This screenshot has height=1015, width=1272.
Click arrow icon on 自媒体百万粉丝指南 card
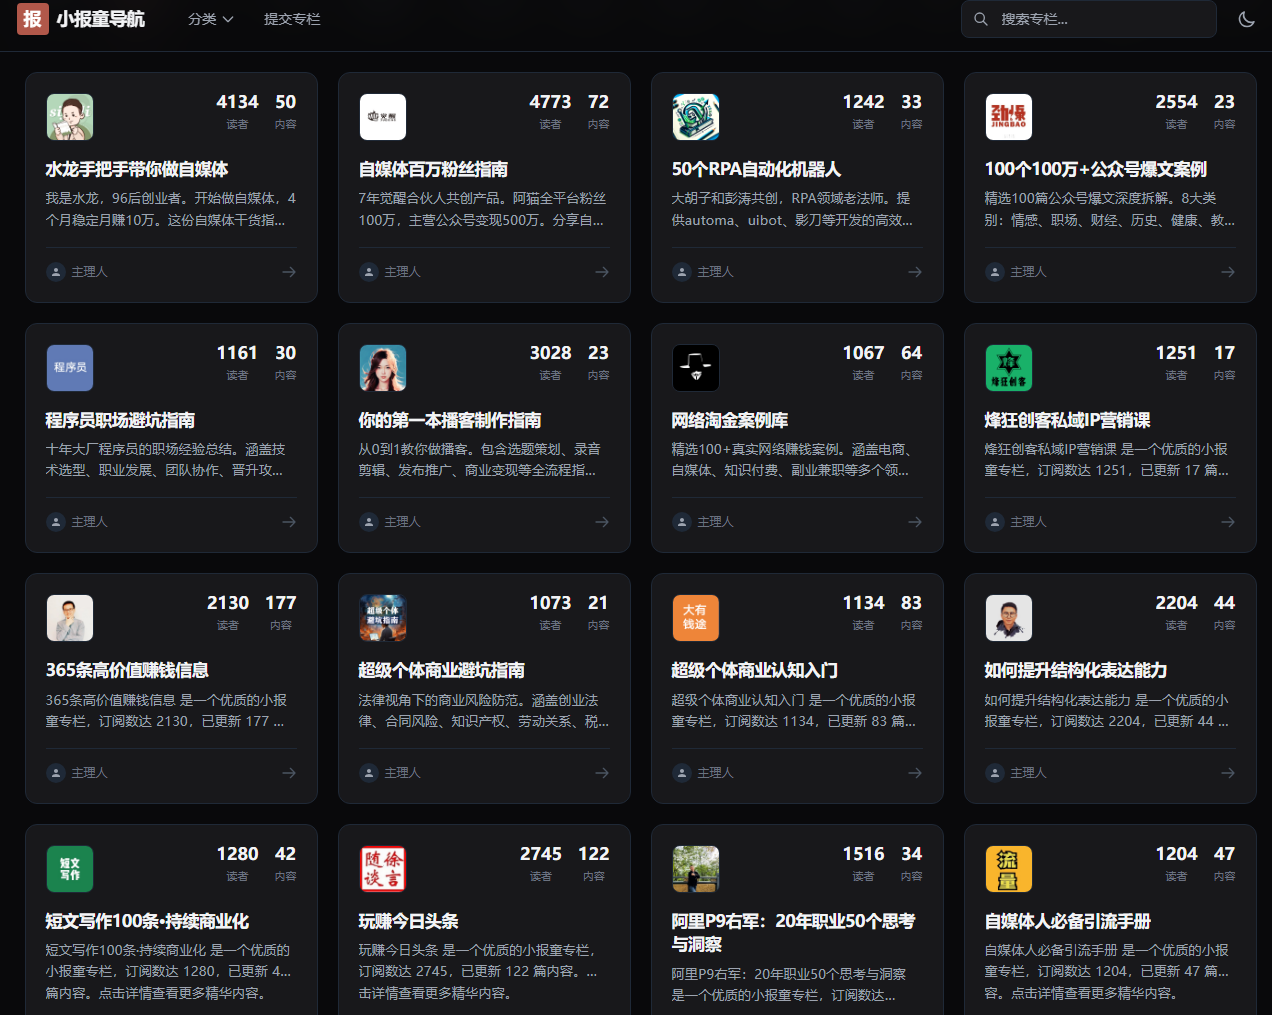(x=602, y=272)
